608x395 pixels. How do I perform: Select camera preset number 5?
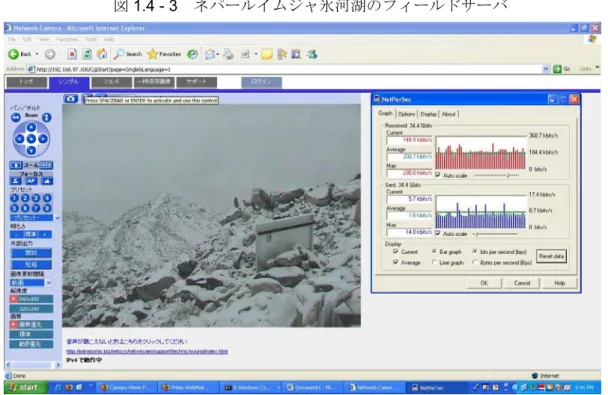tap(14, 208)
